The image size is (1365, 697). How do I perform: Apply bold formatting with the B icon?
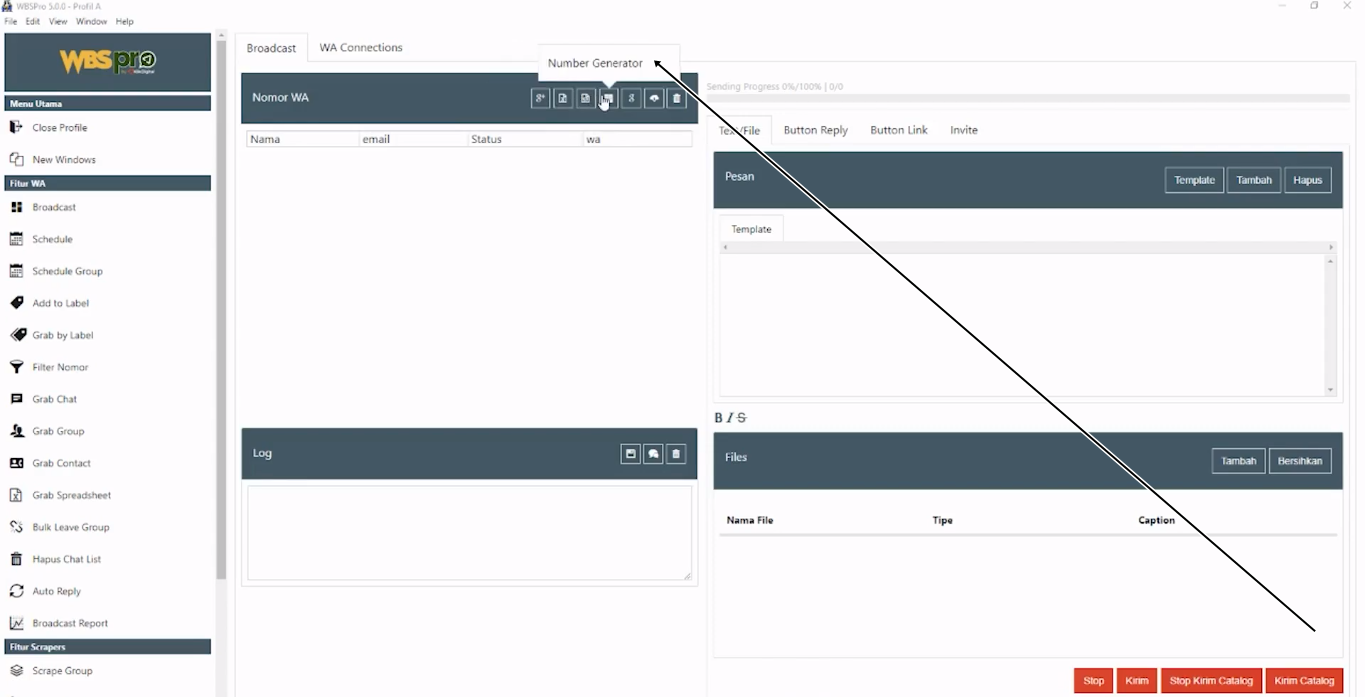tap(718, 418)
